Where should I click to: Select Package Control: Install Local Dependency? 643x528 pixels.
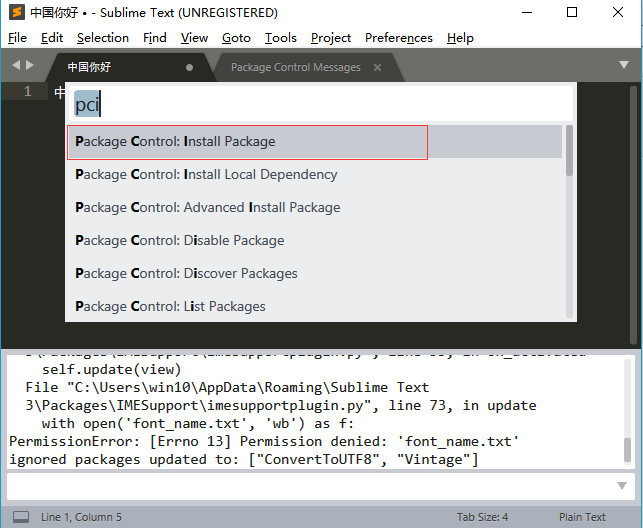point(315,174)
